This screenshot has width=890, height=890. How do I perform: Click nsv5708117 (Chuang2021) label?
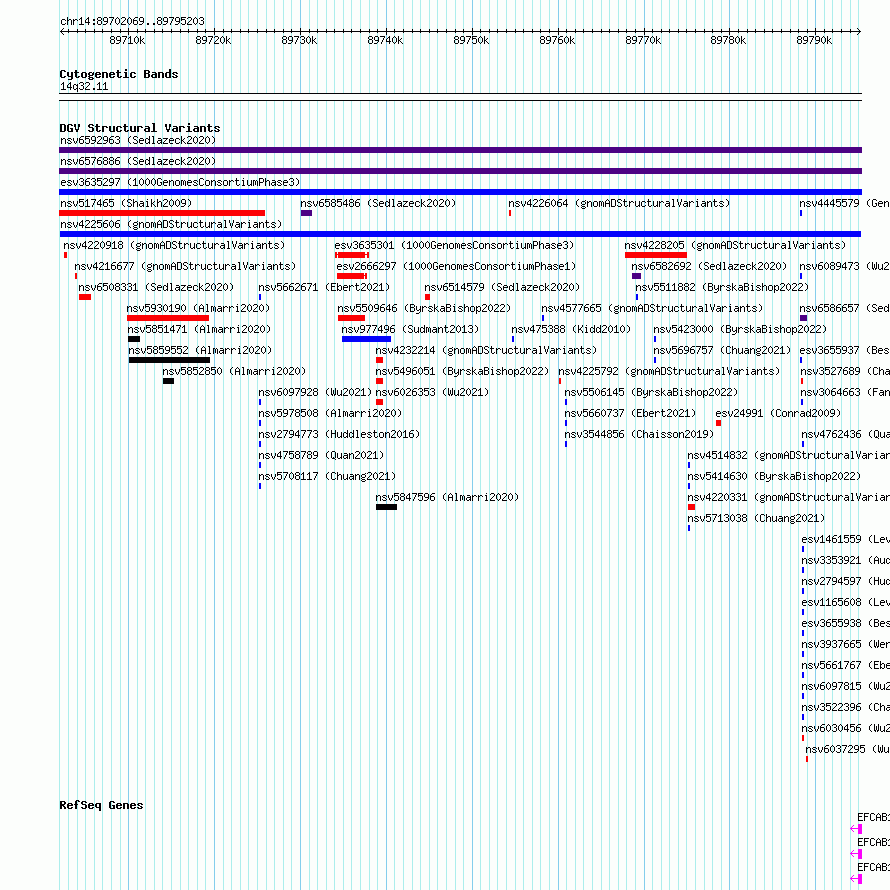[327, 476]
